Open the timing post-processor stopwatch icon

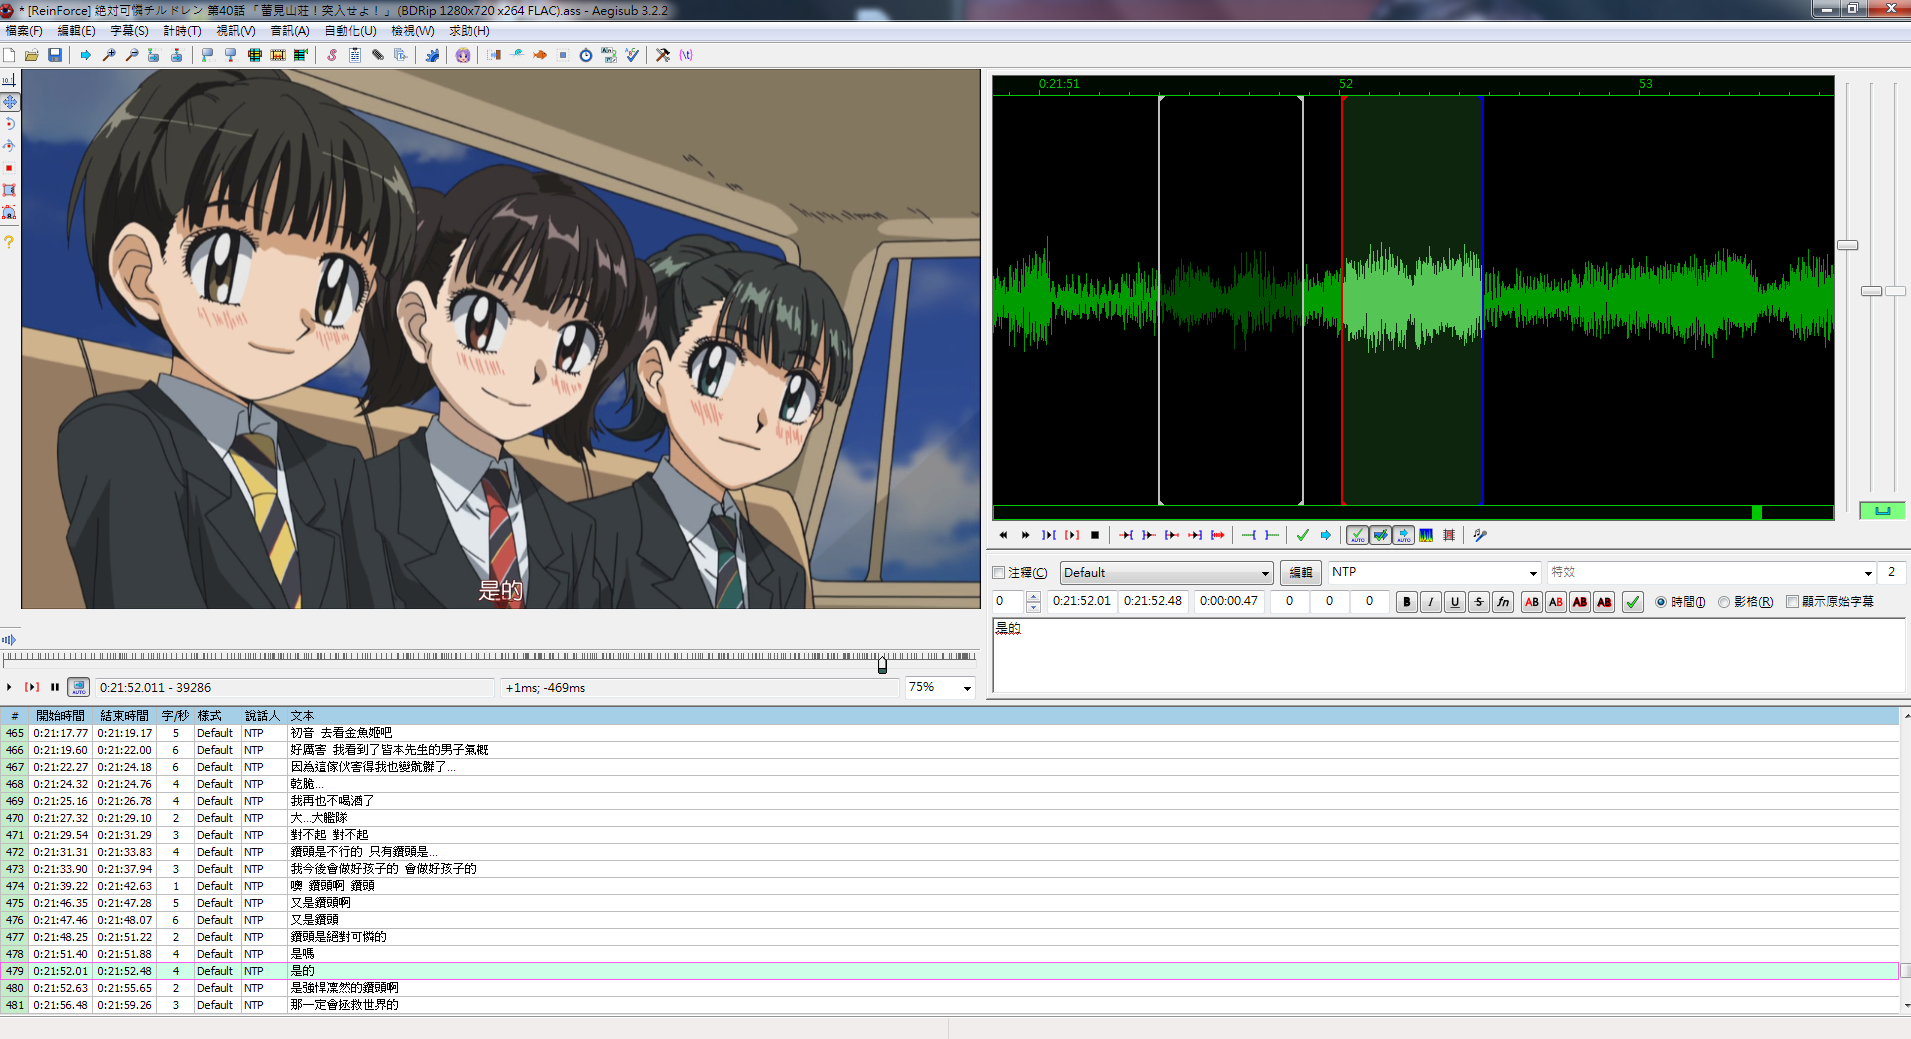(586, 55)
